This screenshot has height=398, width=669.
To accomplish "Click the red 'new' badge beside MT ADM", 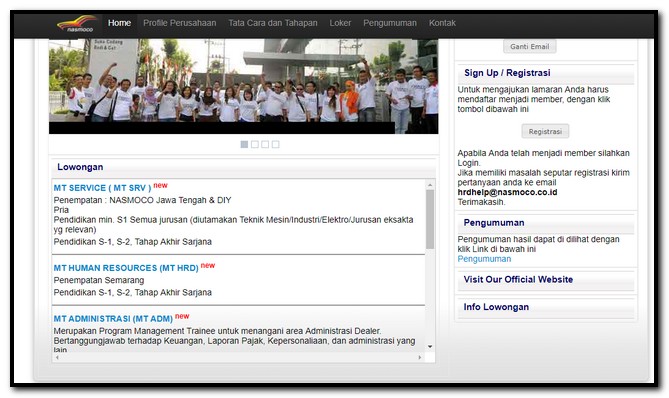I will coord(182,316).
